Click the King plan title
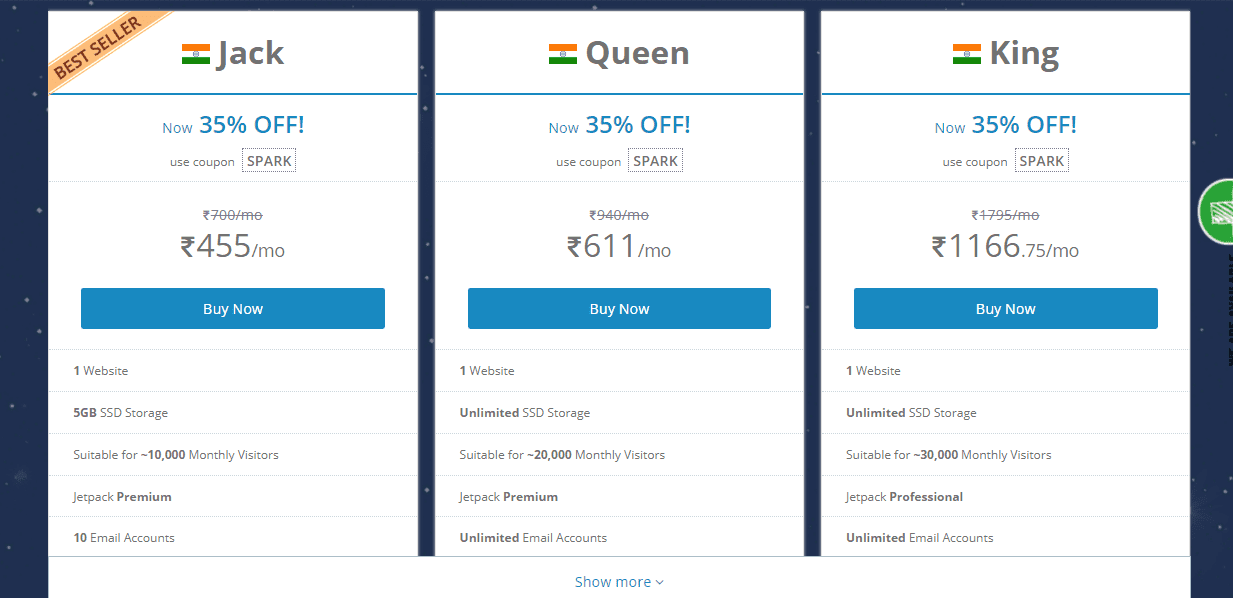Viewport: 1233px width, 598px height. click(1024, 53)
